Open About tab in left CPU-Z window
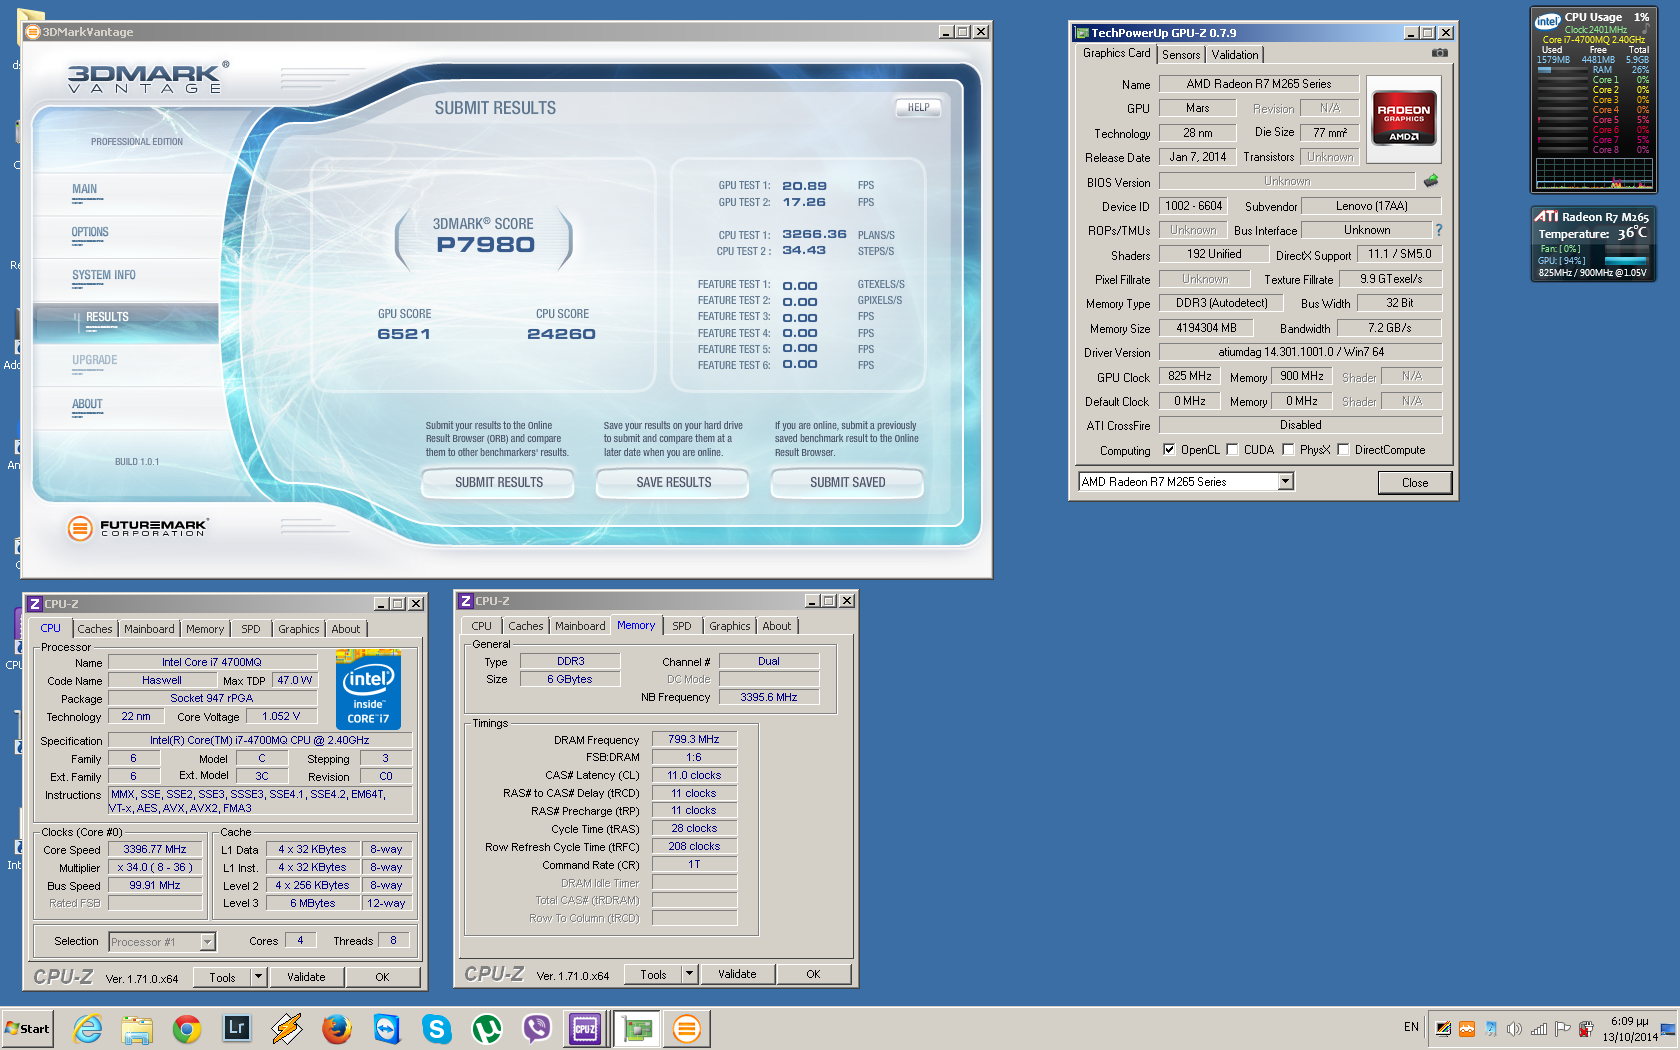This screenshot has width=1680, height=1050. pos(346,629)
